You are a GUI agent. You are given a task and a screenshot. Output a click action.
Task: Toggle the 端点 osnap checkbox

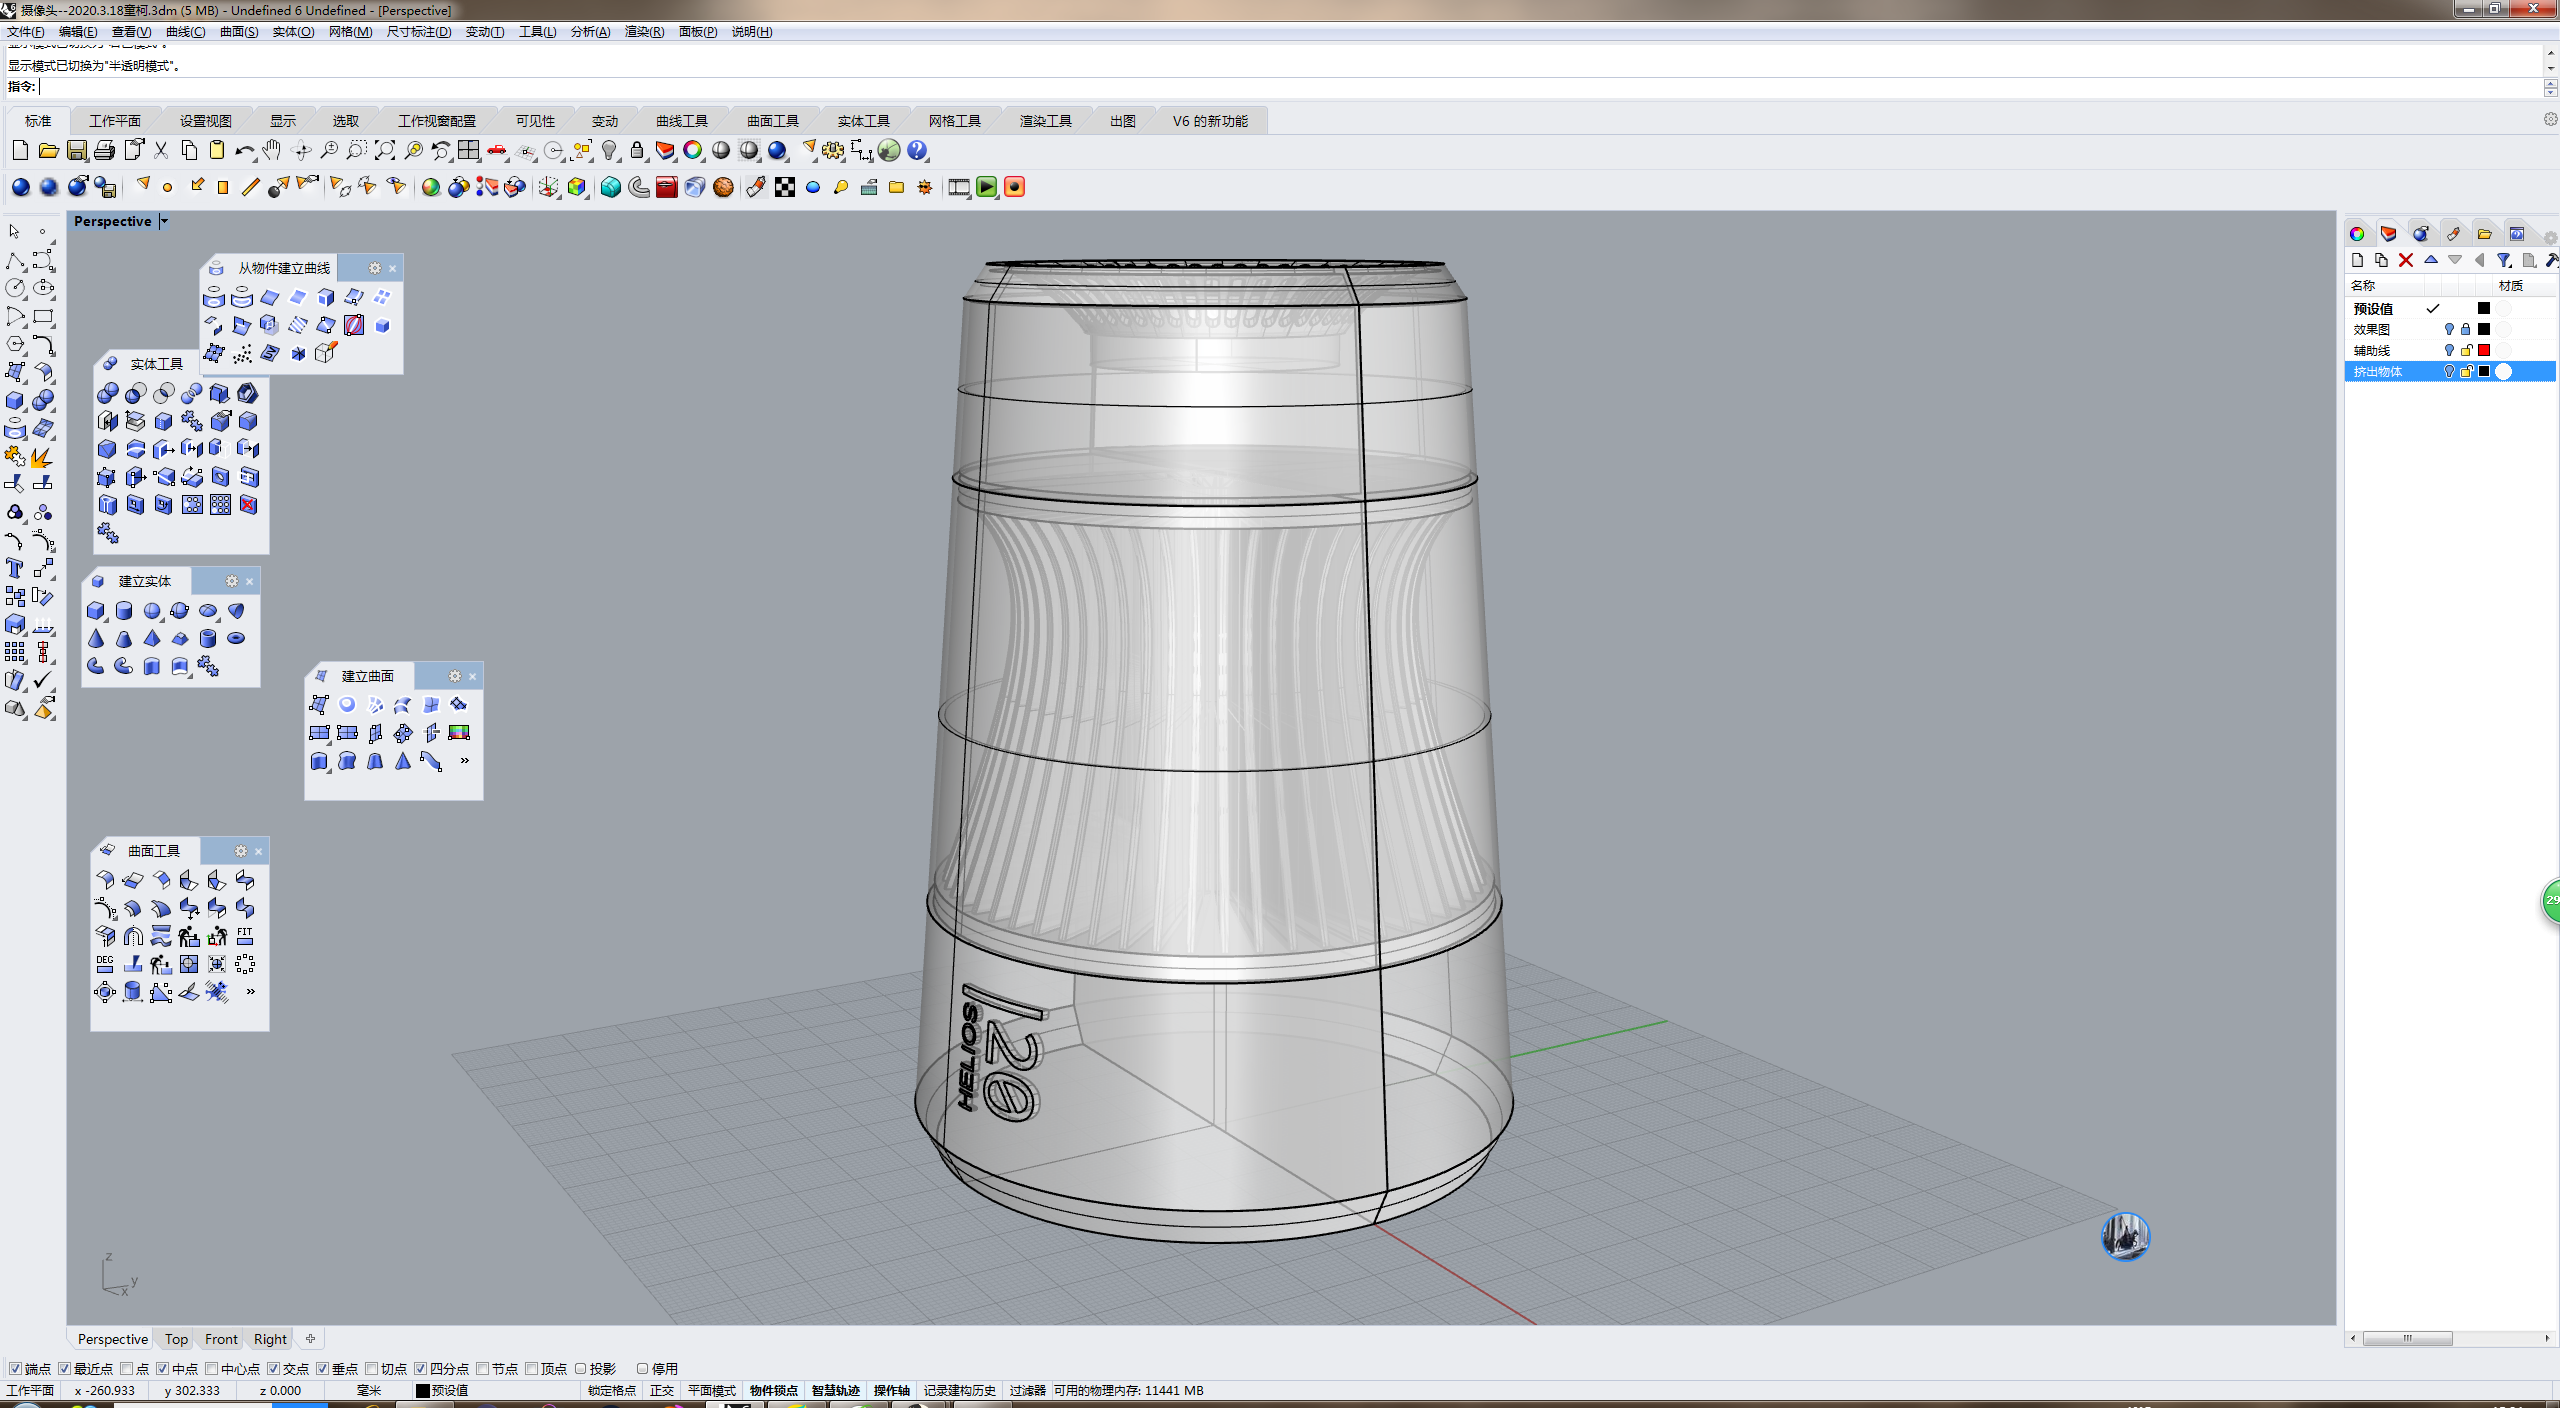pos(15,1368)
